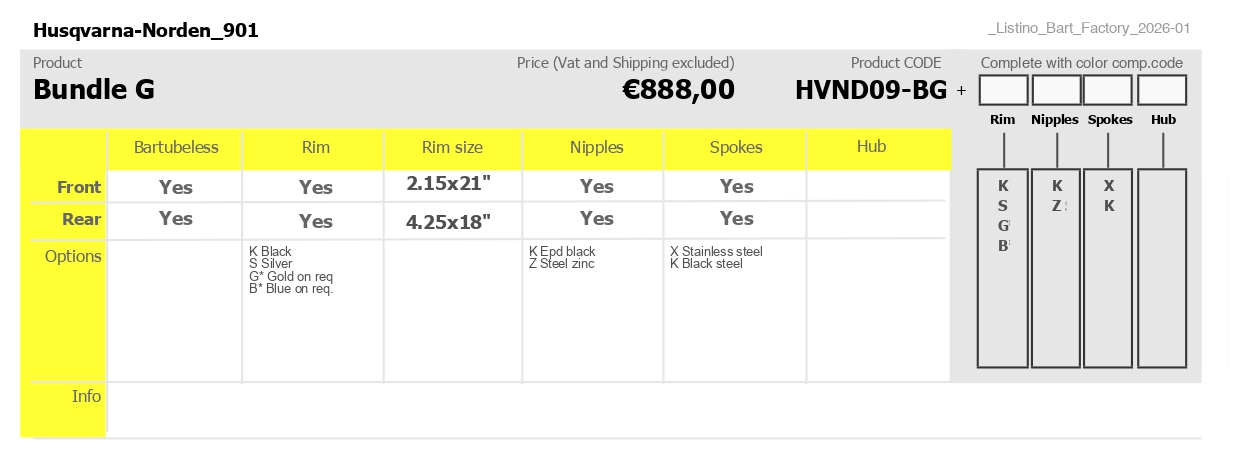This screenshot has width=1240, height=473.
Task: Select the Bartubeless column header
Action: click(176, 147)
